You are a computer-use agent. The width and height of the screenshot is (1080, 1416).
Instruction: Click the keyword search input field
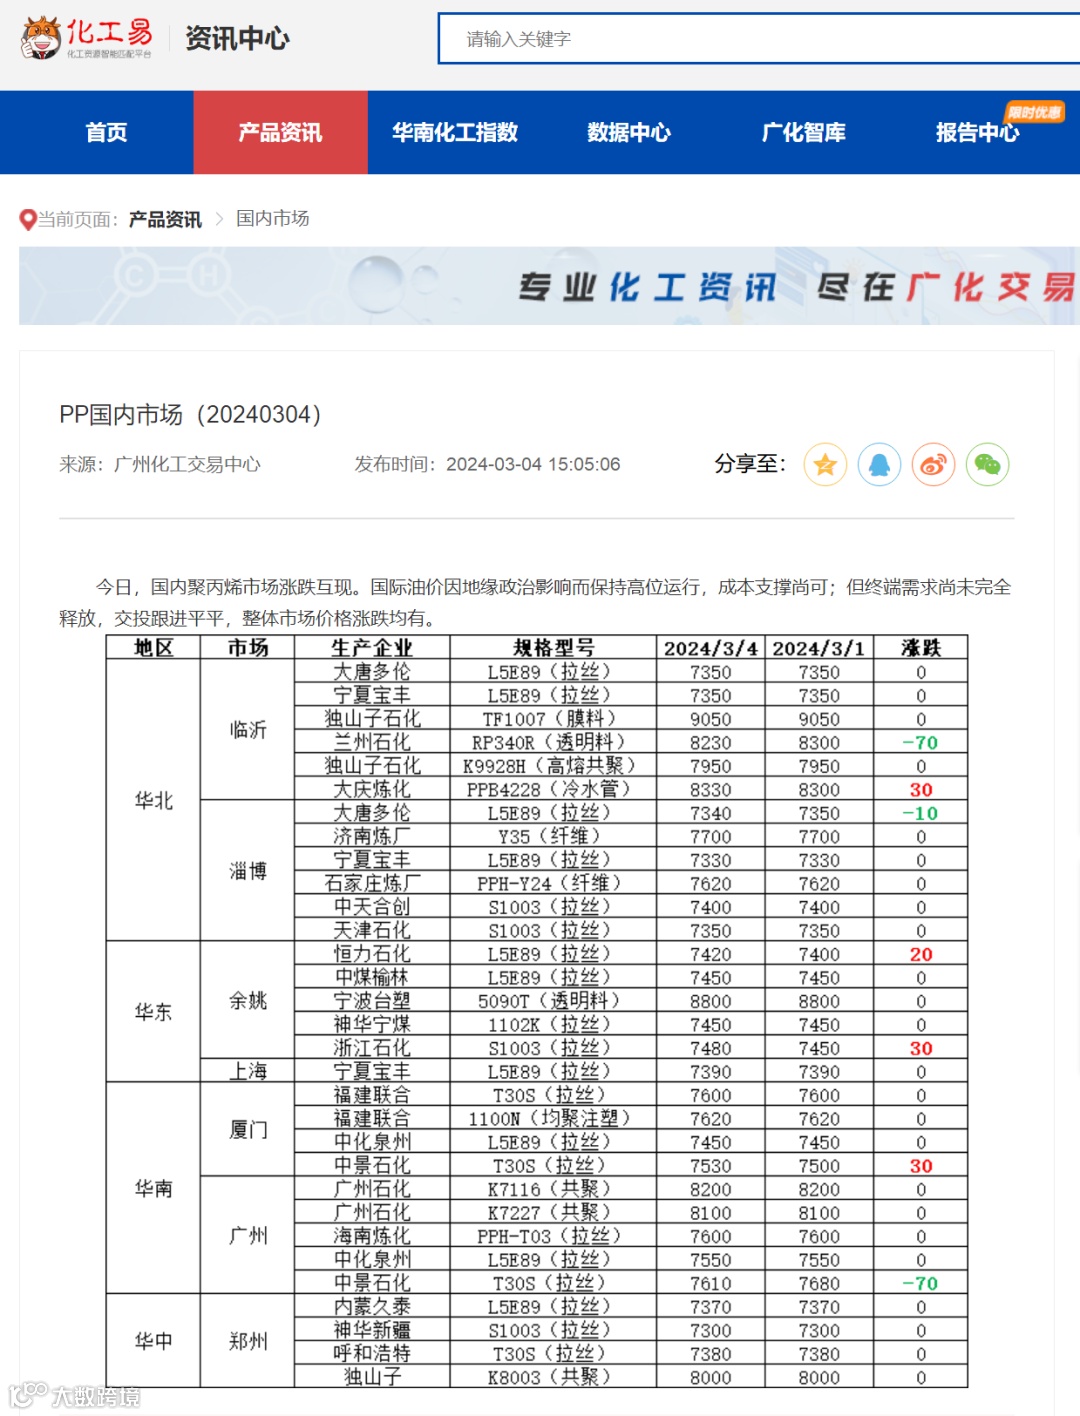coord(759,39)
